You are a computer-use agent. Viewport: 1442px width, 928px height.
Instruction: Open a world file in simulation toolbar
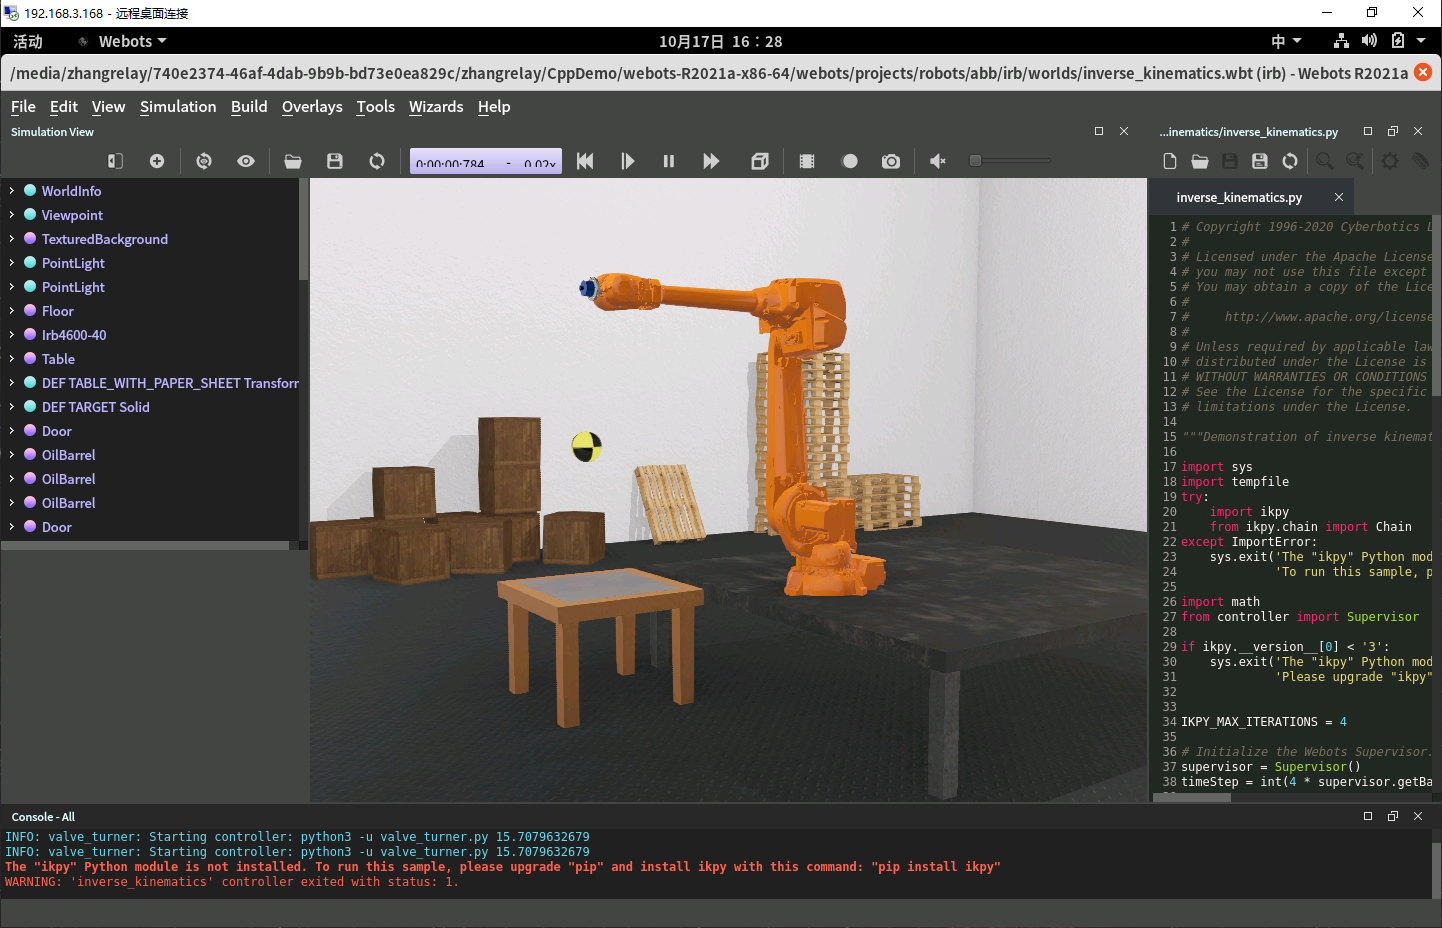pyautogui.click(x=293, y=161)
